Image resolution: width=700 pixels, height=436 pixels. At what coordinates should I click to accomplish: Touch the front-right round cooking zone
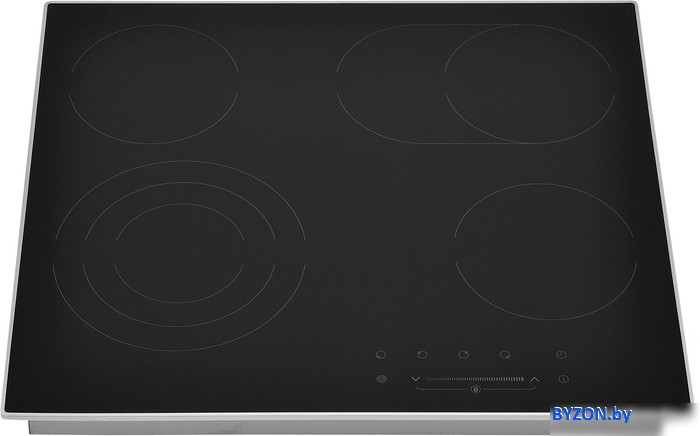coord(546,252)
